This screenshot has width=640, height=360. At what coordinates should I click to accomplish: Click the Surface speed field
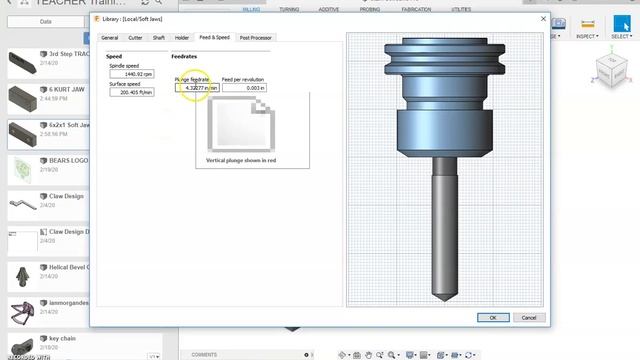coord(131,92)
